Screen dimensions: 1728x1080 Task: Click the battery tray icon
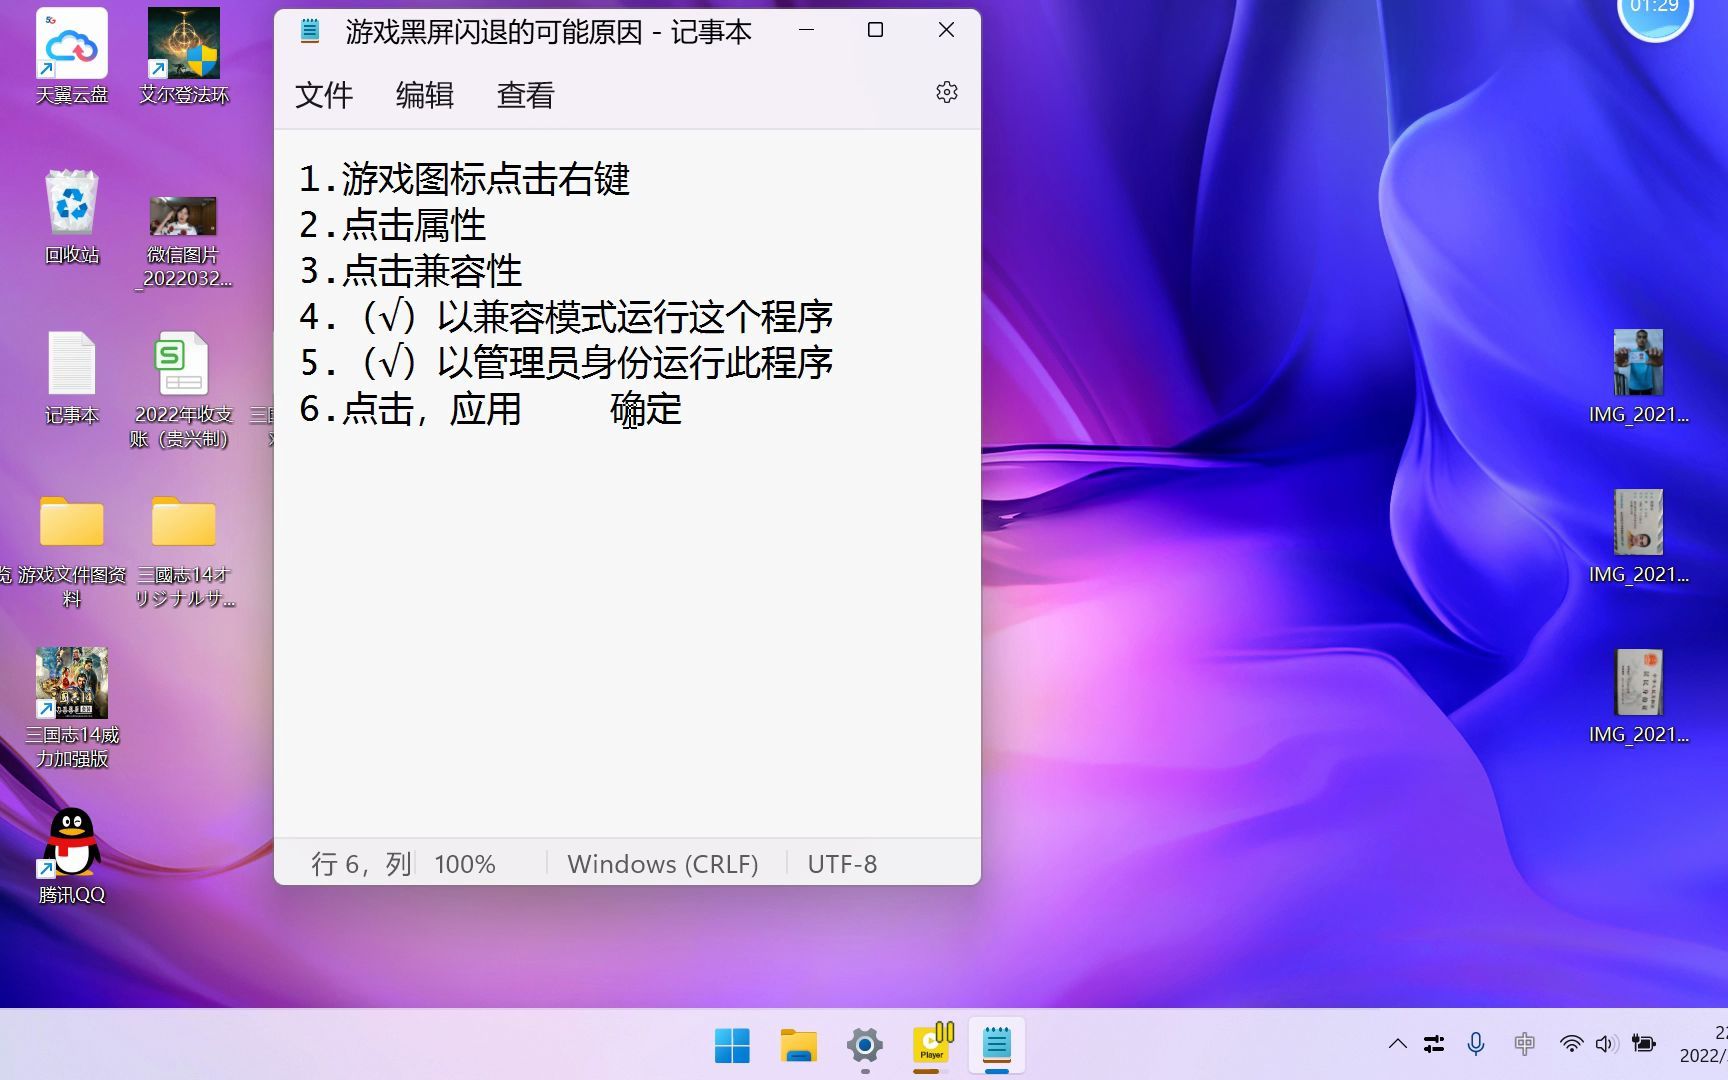click(1643, 1044)
